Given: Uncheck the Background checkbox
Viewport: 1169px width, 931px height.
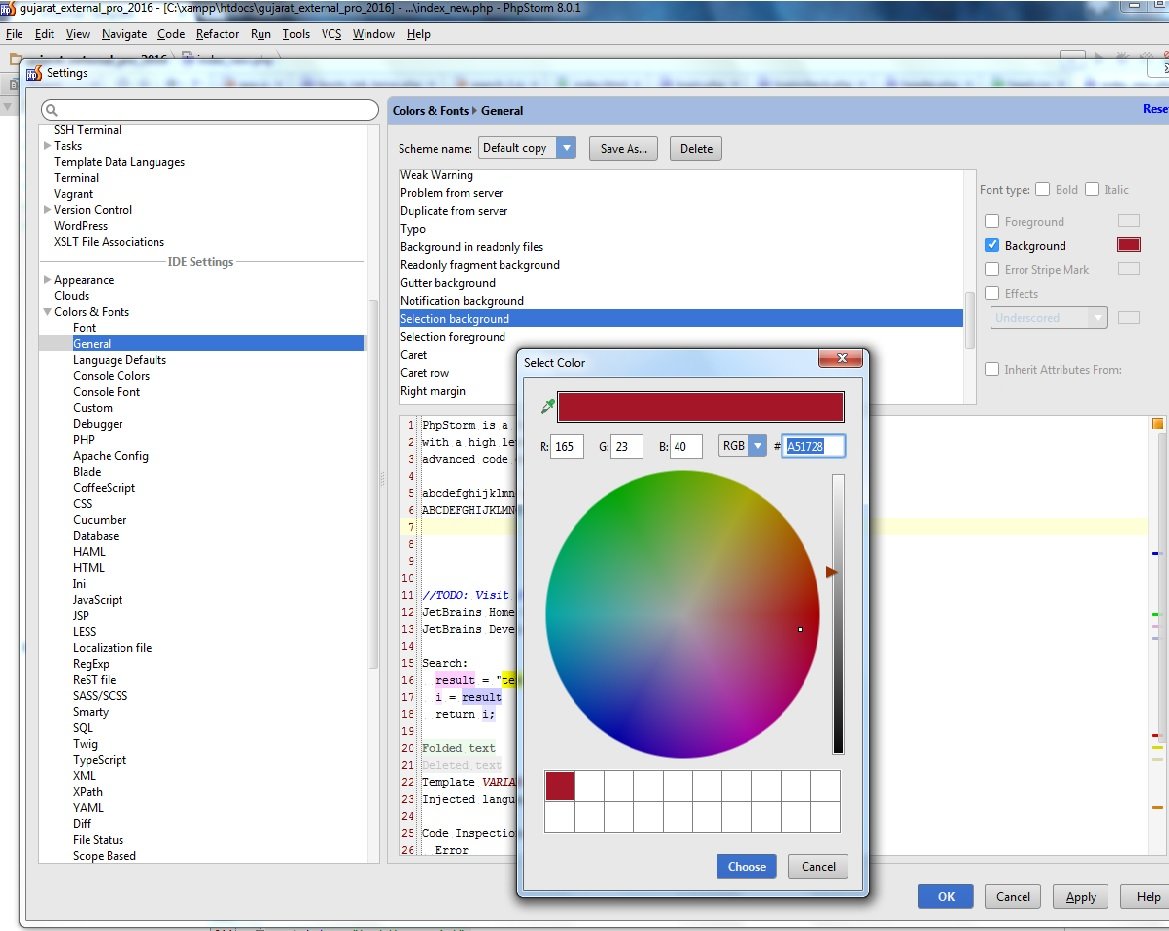Looking at the screenshot, I should pos(992,246).
